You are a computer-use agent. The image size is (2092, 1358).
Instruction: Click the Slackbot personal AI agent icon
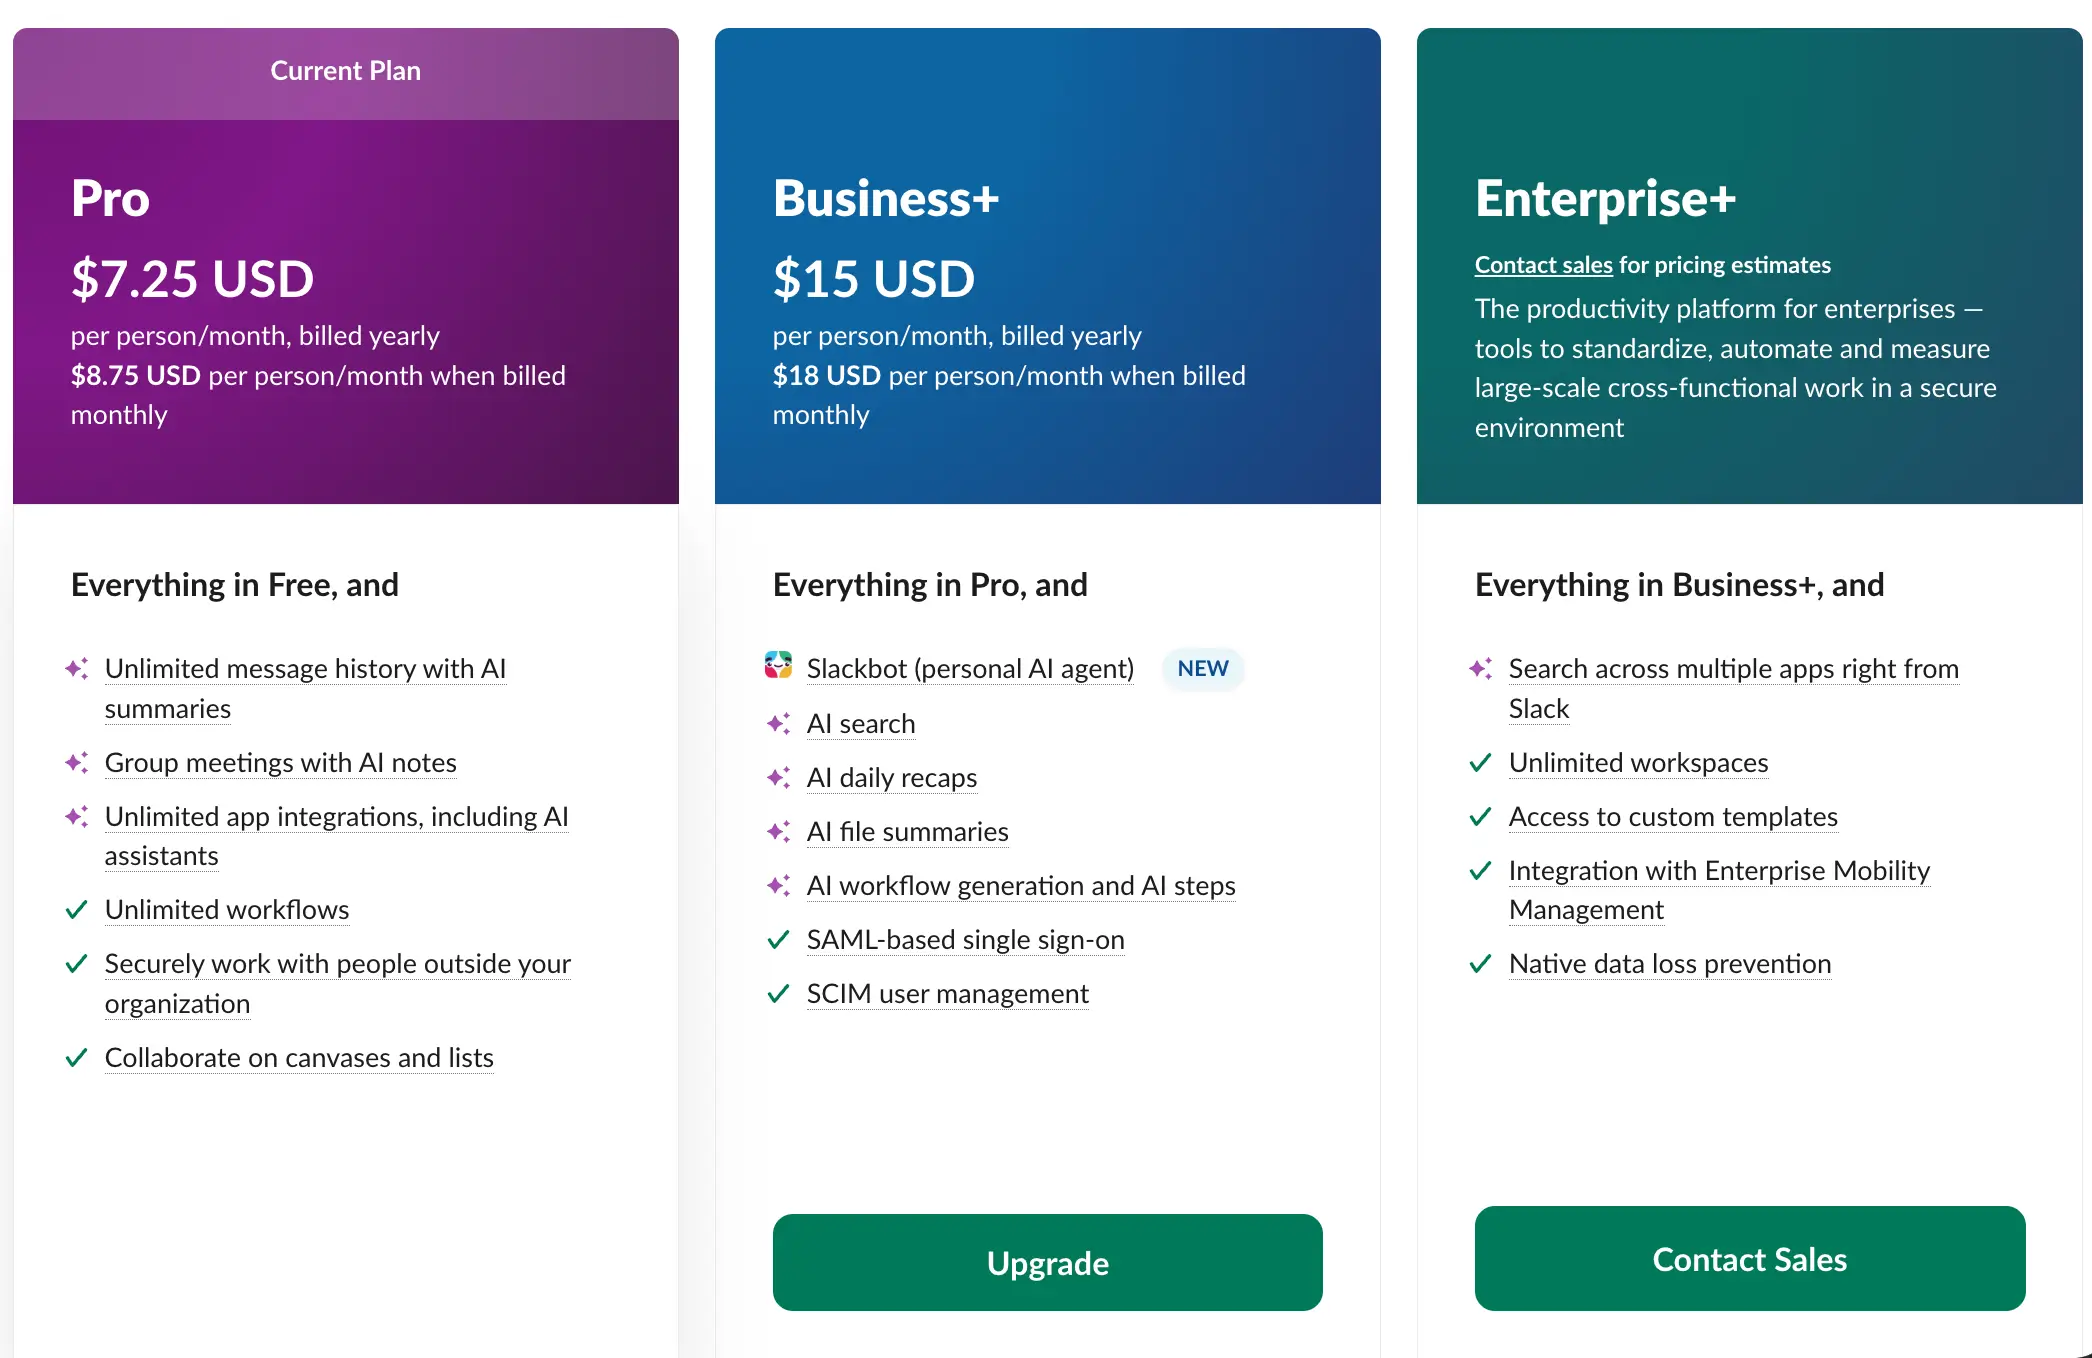pos(779,668)
